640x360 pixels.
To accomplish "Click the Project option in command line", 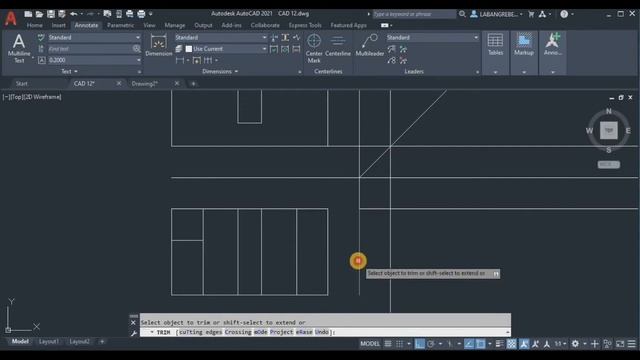I will [x=281, y=332].
